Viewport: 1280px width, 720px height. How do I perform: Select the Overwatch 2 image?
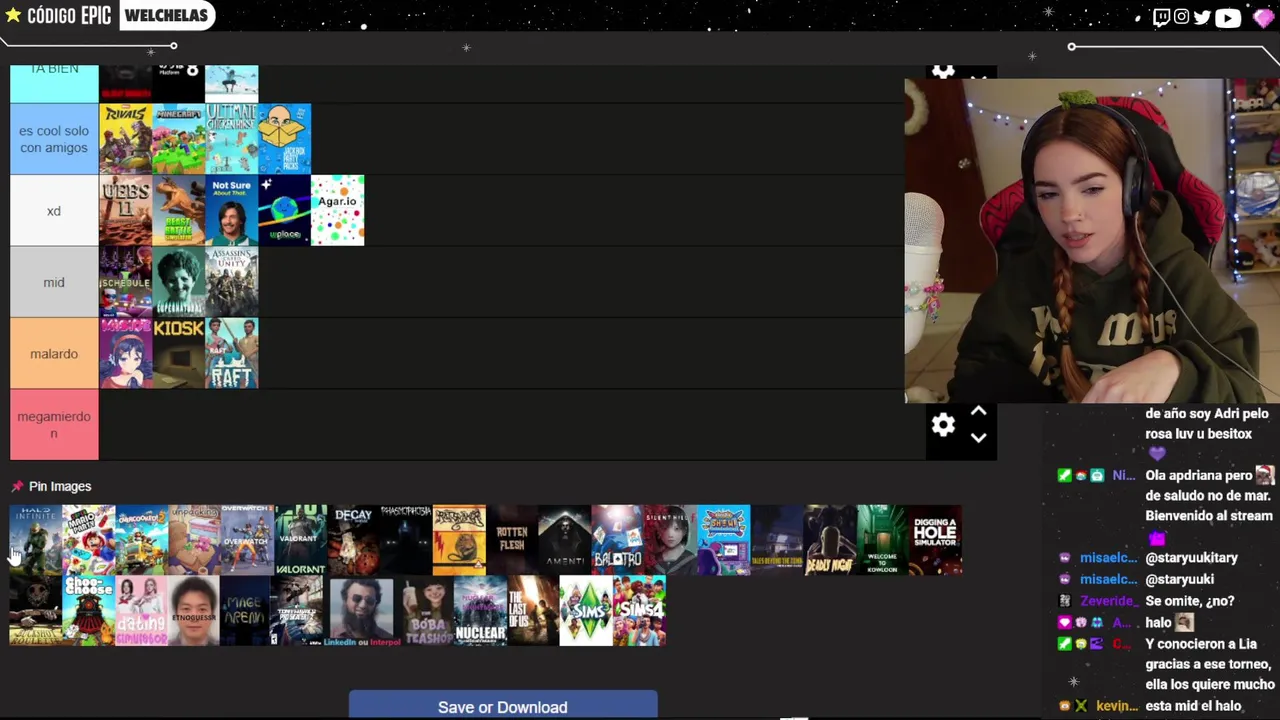[x=247, y=540]
